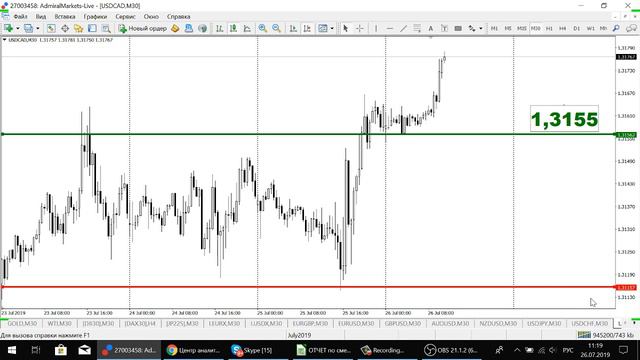640x360 pixels.
Task: Select the text A drawing tool
Action: [431, 28]
